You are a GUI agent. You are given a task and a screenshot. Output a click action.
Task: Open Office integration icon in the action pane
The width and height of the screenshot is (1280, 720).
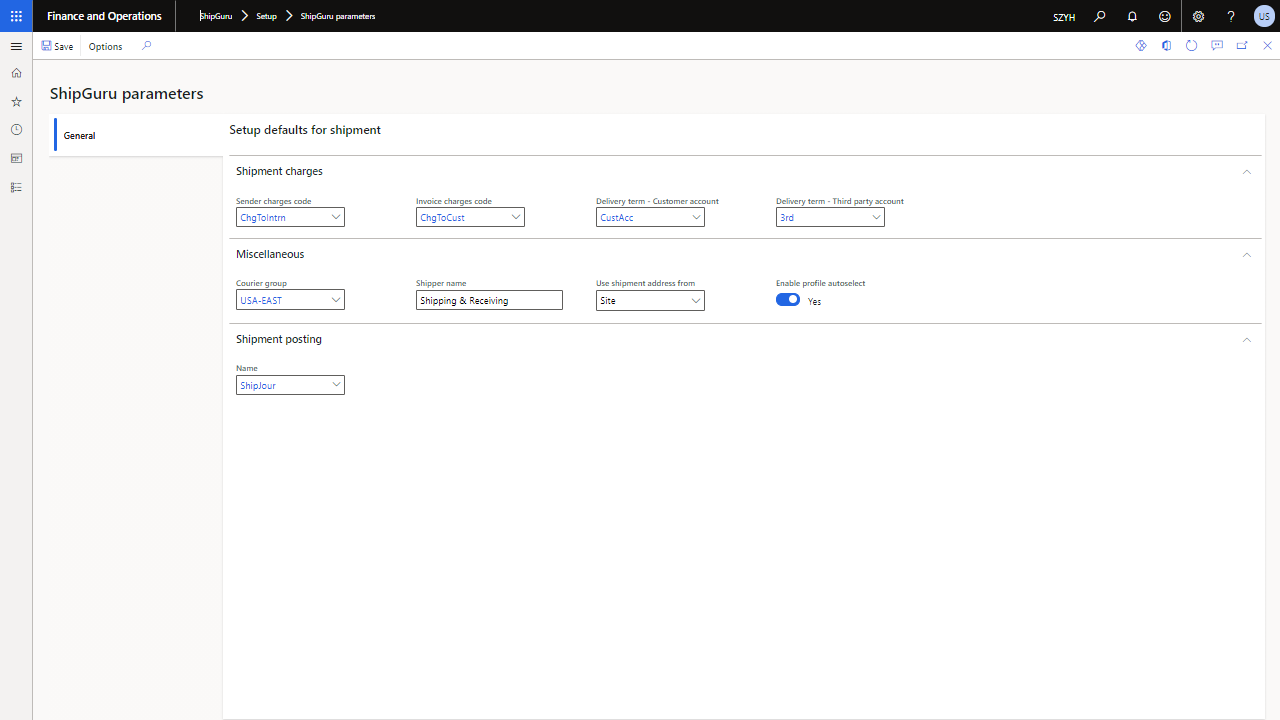[x=1166, y=46]
